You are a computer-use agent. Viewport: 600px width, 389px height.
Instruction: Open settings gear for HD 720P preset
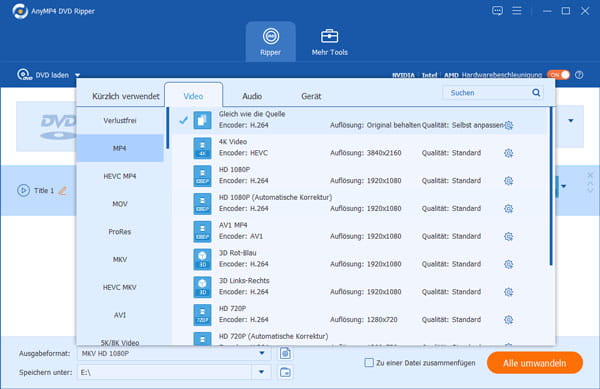pos(509,320)
